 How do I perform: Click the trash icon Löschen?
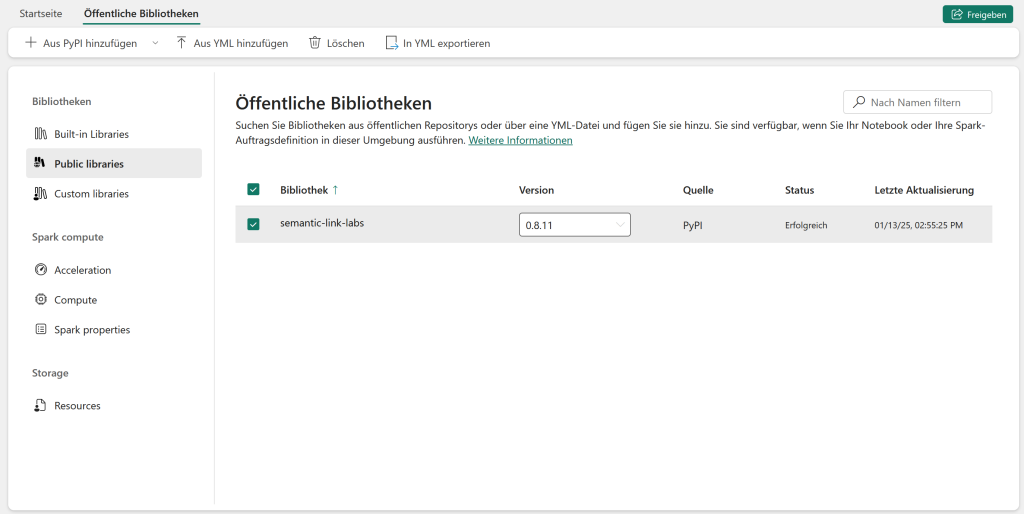point(315,43)
